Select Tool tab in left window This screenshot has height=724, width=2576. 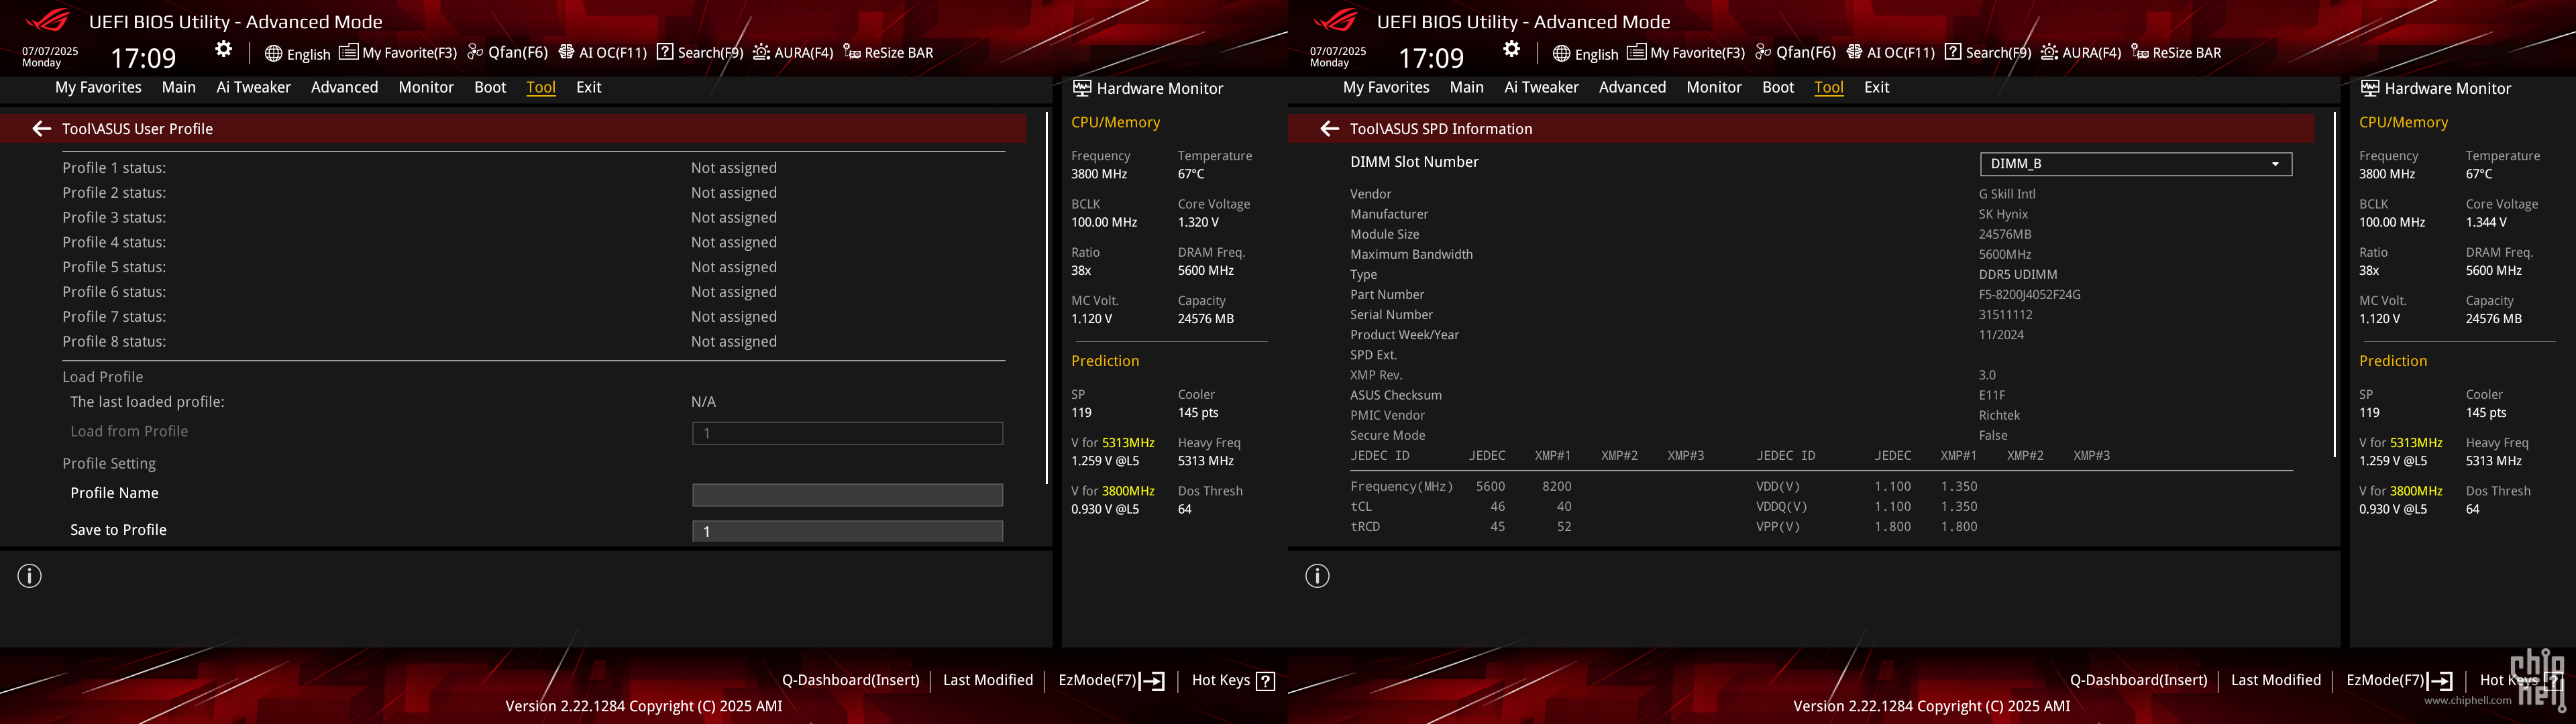(541, 88)
